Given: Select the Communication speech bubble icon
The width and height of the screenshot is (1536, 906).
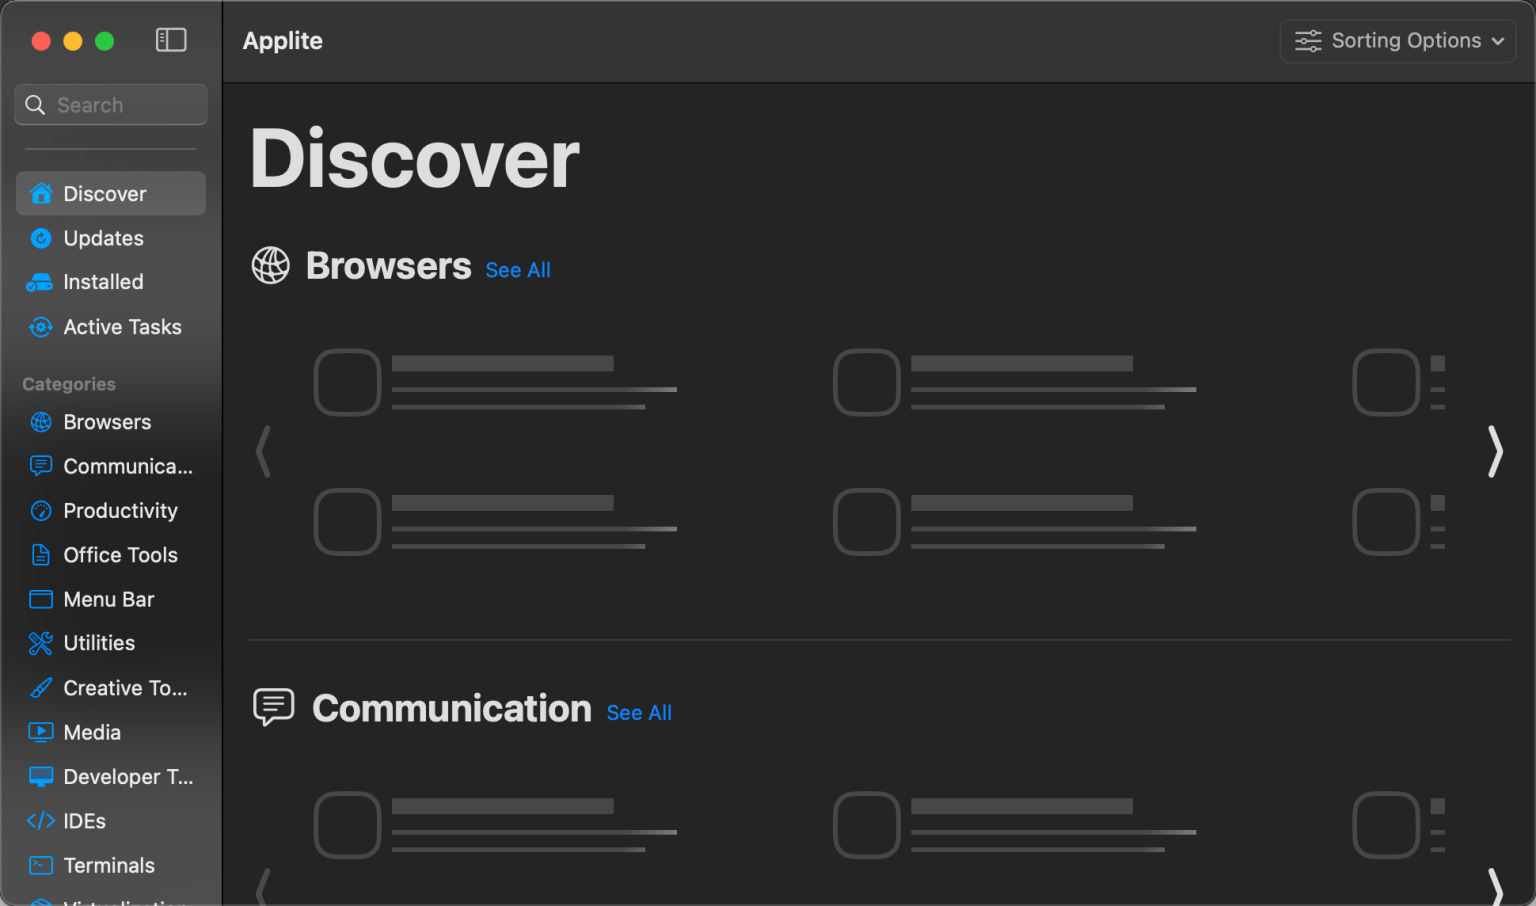Looking at the screenshot, I should (x=40, y=466).
